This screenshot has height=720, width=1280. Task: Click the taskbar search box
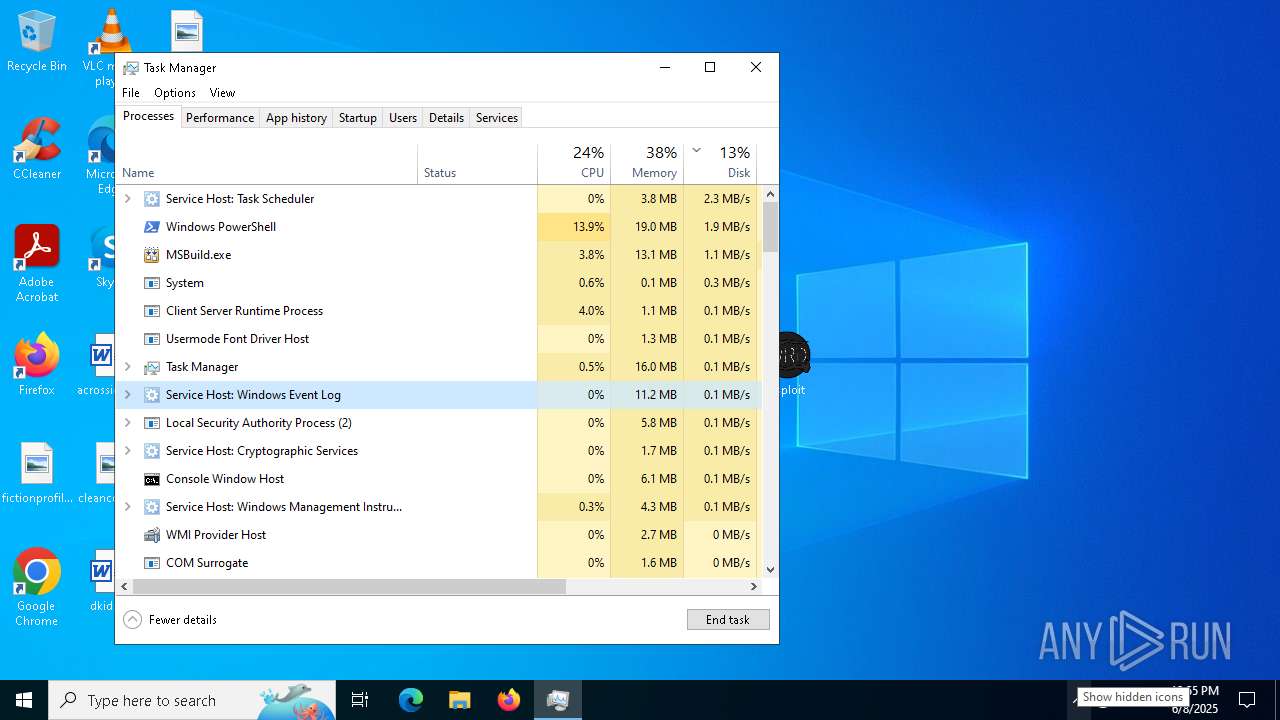point(192,700)
